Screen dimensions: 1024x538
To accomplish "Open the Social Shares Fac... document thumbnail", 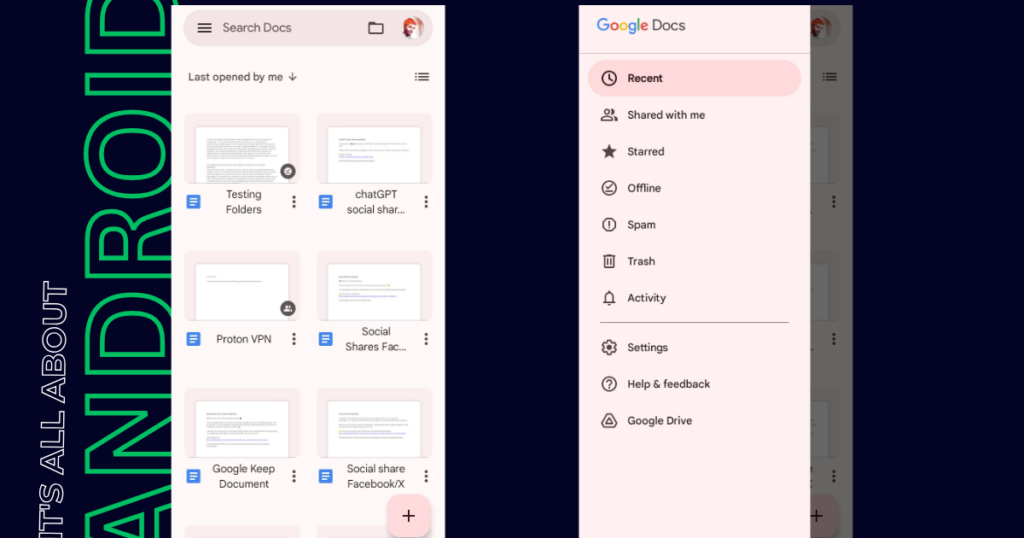I will [x=374, y=286].
